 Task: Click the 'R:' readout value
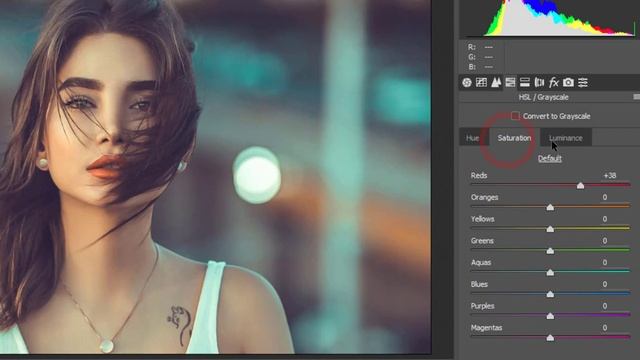488,47
